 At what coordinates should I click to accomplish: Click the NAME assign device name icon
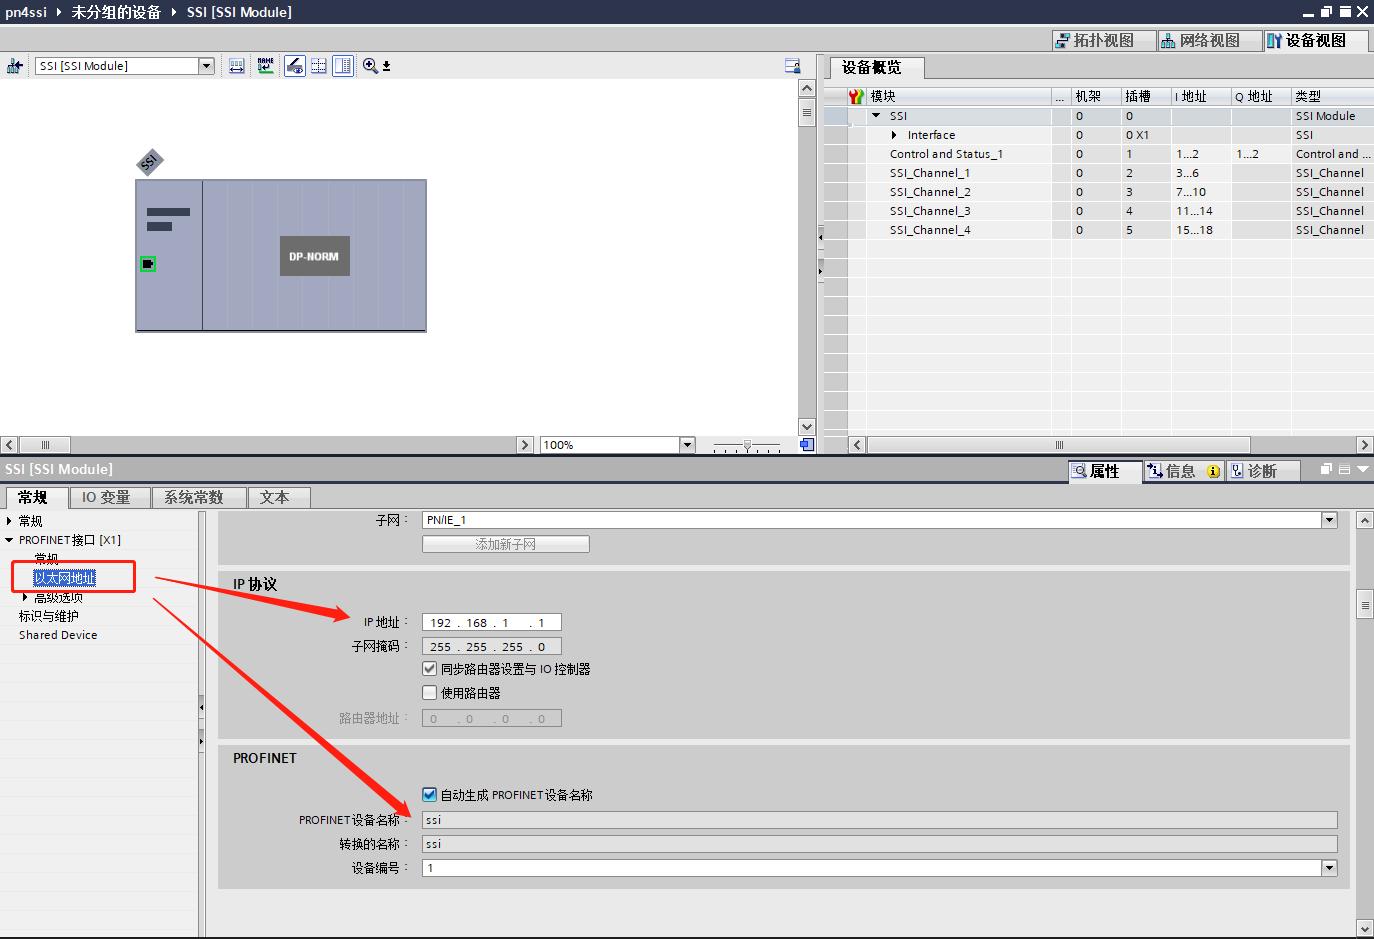pyautogui.click(x=265, y=66)
